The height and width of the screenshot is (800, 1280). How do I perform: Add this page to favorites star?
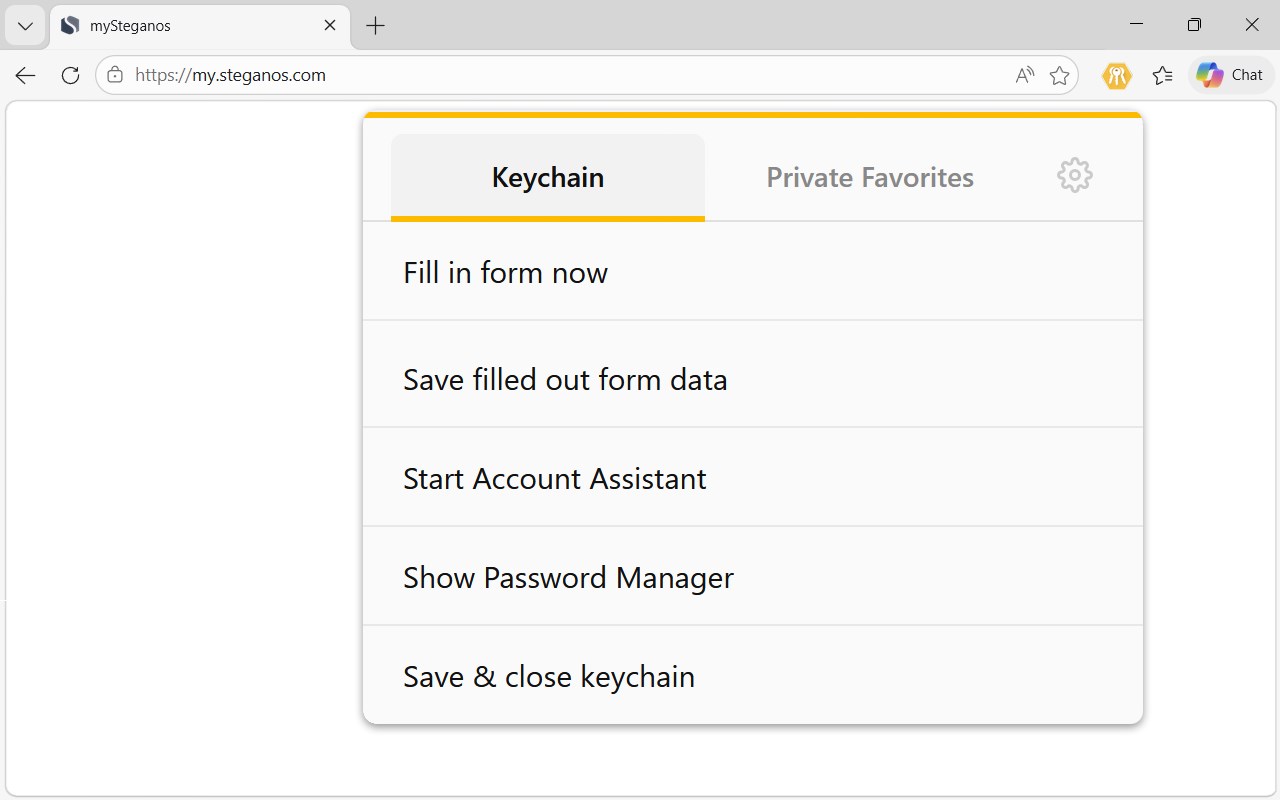click(x=1060, y=75)
